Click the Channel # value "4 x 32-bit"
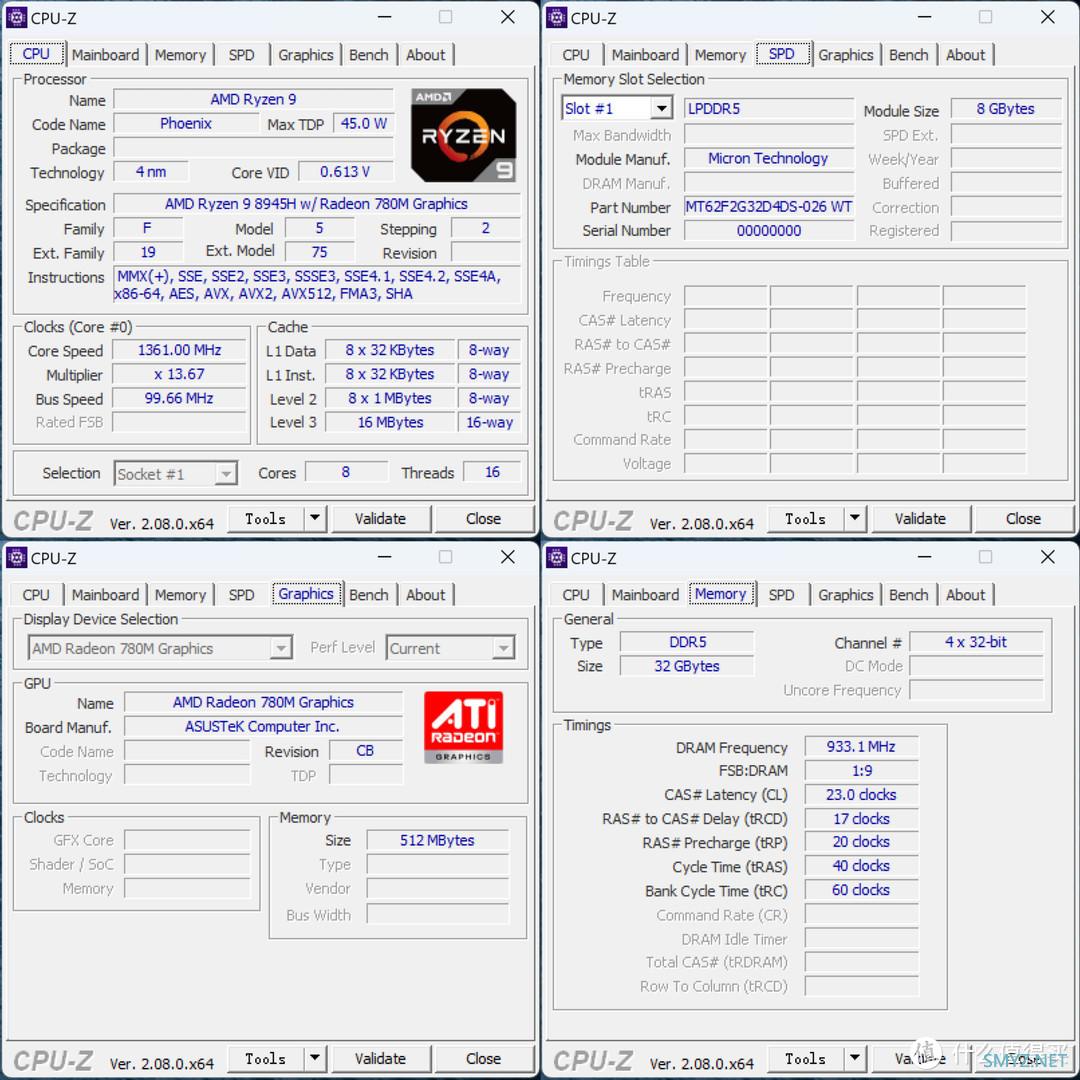The width and height of the screenshot is (1080, 1080). pos(976,642)
